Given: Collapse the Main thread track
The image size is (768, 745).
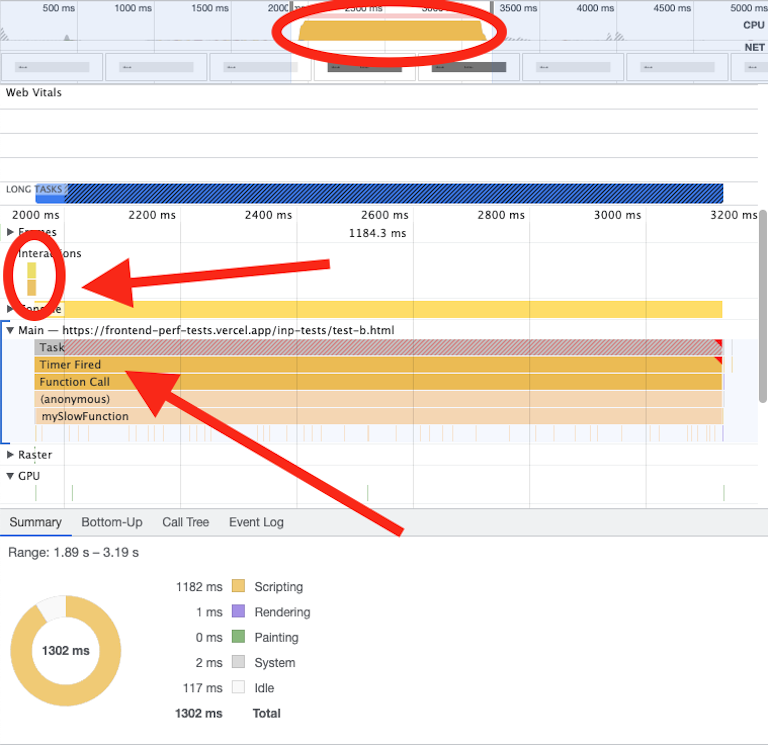Looking at the screenshot, I should pyautogui.click(x=11, y=330).
